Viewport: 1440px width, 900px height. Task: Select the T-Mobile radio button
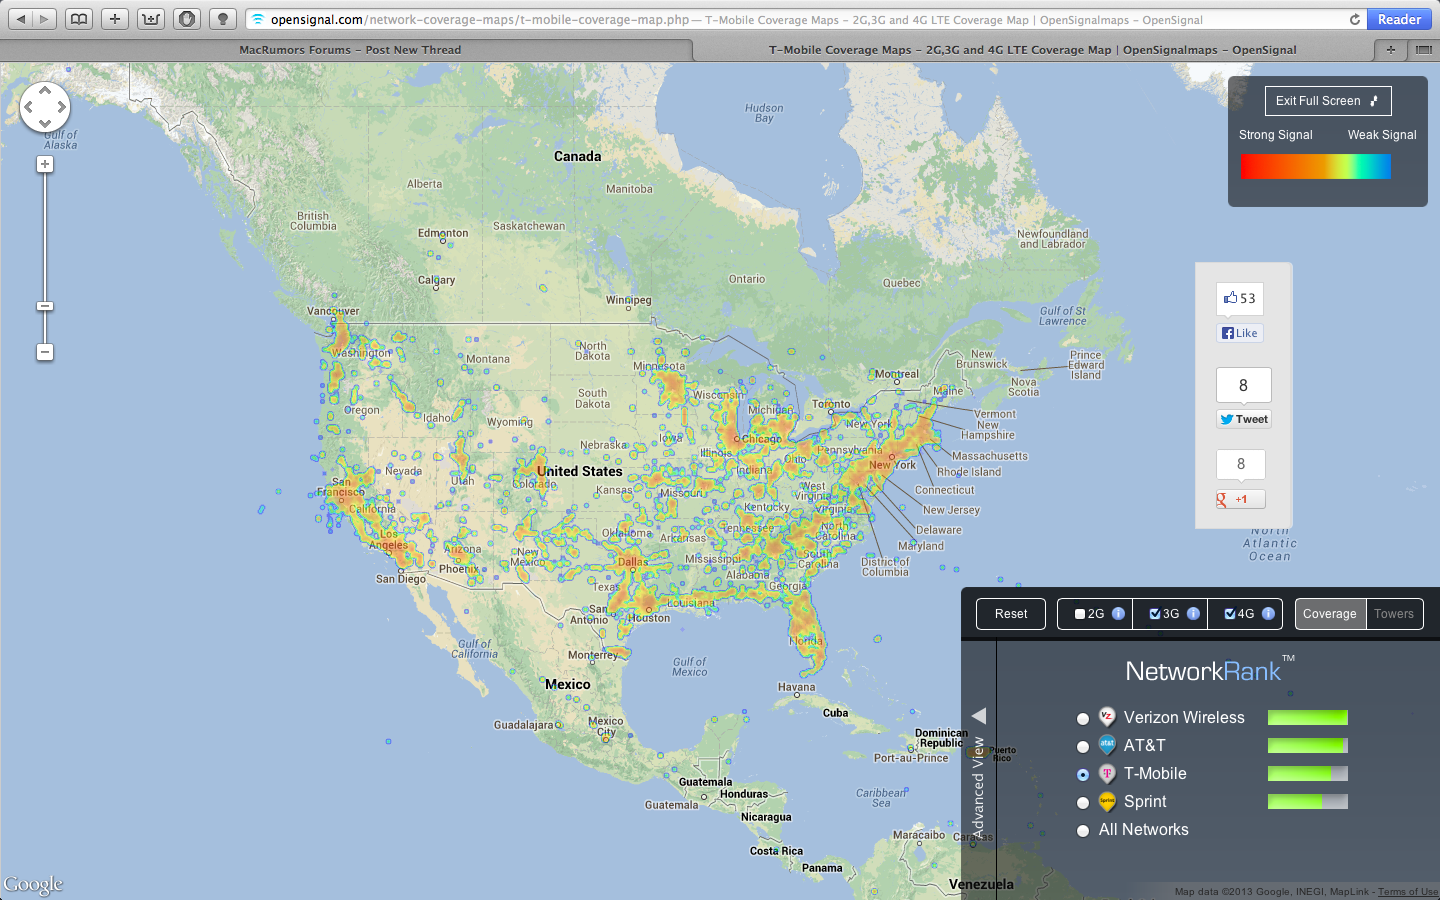pos(1083,775)
